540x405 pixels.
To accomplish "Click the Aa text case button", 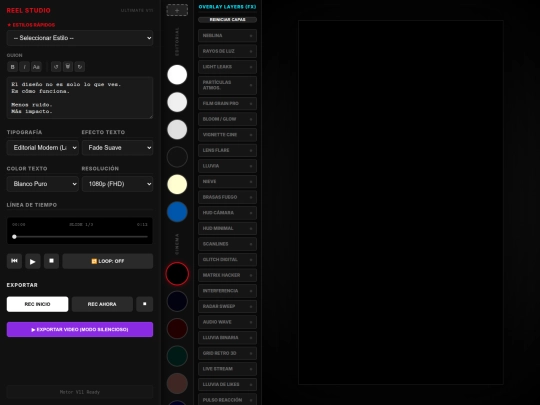I will pos(36,67).
